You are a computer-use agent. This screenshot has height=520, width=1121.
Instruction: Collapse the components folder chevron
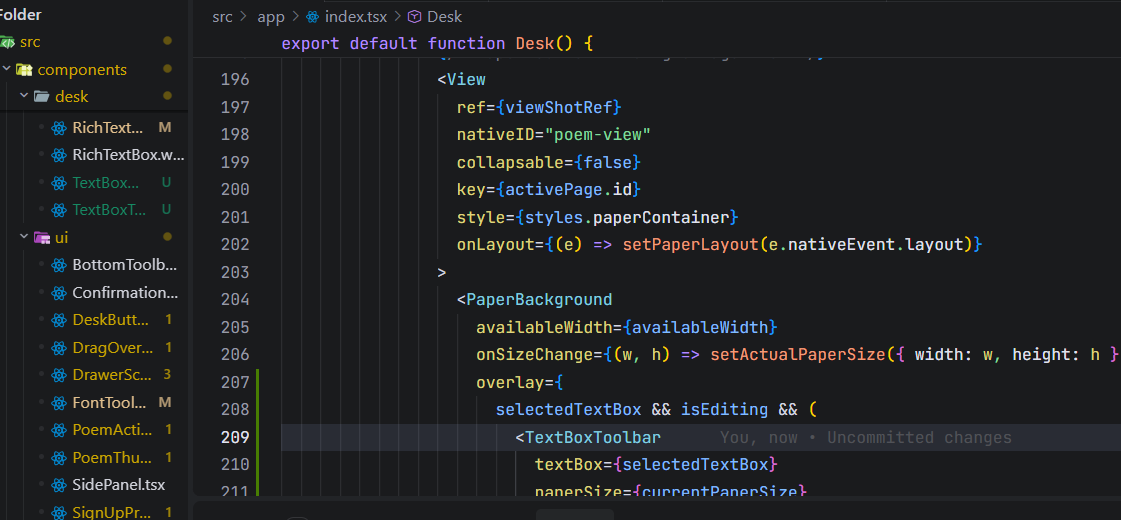(x=7, y=69)
